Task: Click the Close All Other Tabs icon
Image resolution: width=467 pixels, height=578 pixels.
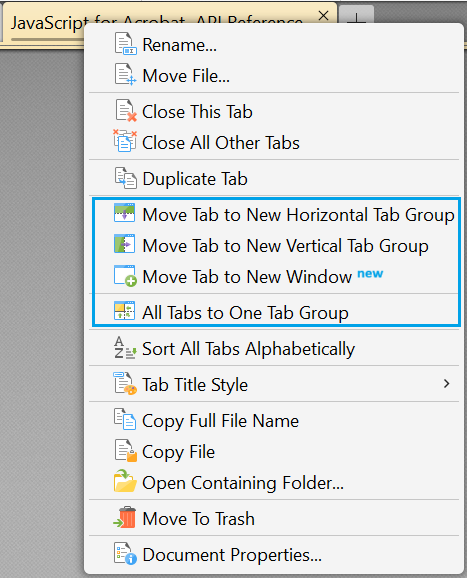Action: coord(125,141)
